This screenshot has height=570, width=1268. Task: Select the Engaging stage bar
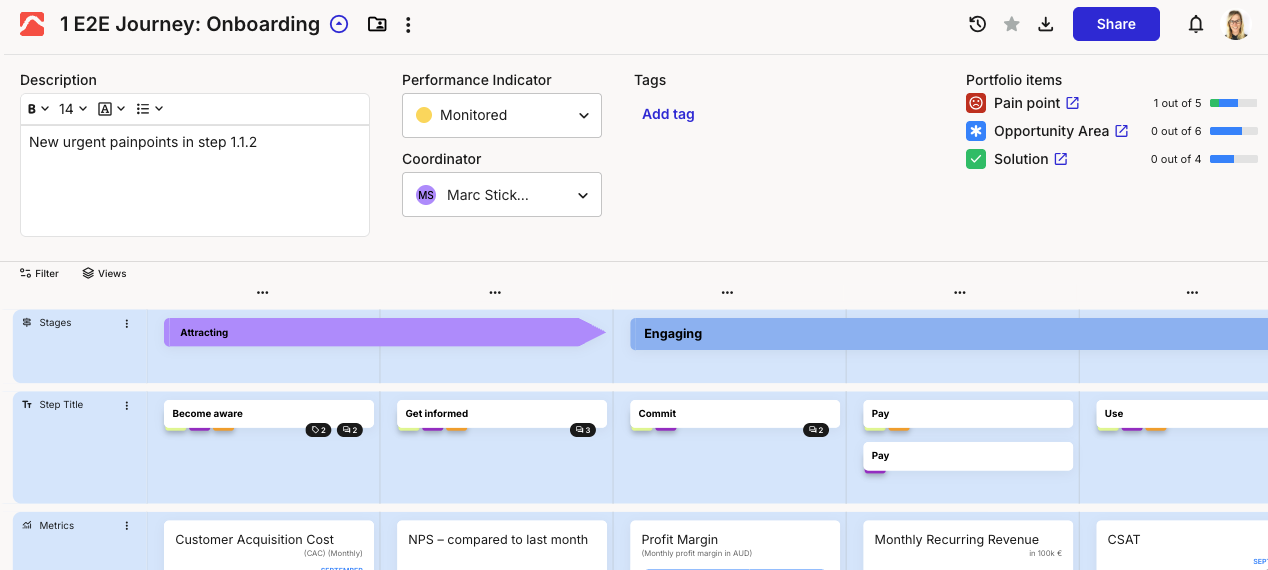(948, 334)
